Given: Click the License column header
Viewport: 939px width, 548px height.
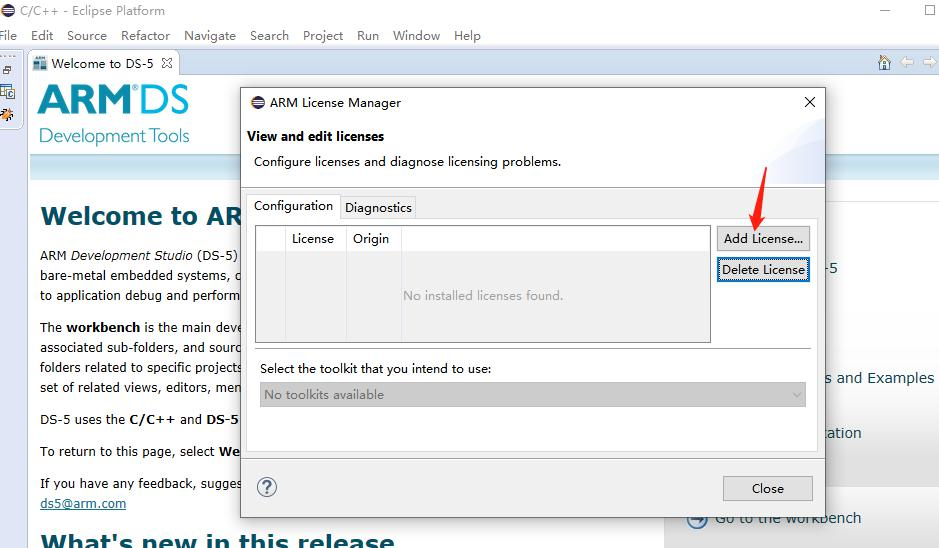Looking at the screenshot, I should 313,239.
